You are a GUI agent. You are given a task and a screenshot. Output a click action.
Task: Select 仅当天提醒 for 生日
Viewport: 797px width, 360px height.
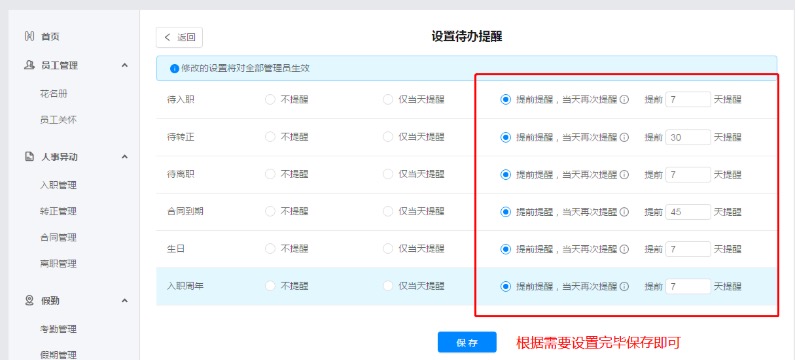tap(388, 249)
